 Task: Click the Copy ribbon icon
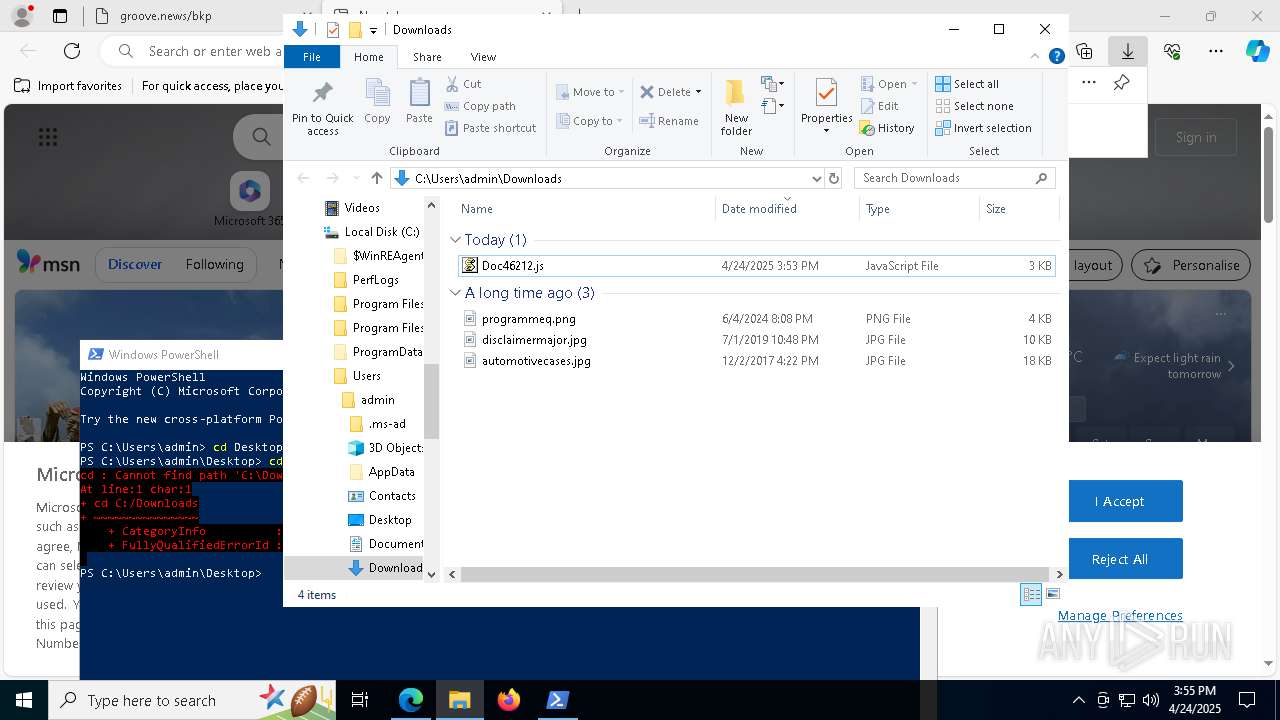377,101
